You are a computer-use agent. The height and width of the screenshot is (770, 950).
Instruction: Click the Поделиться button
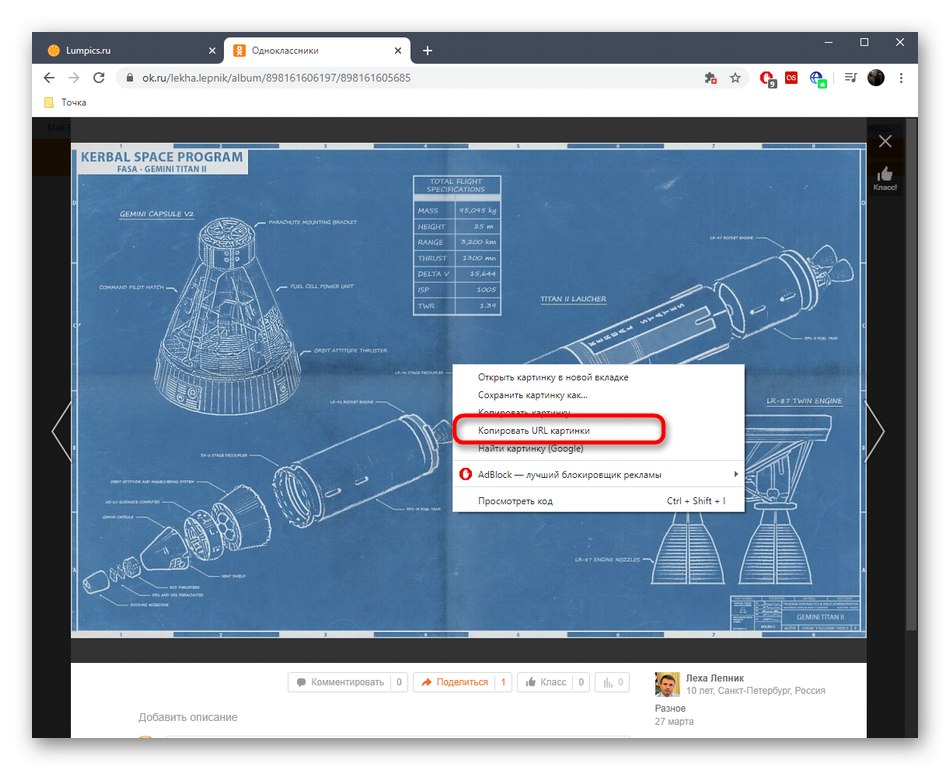(463, 682)
